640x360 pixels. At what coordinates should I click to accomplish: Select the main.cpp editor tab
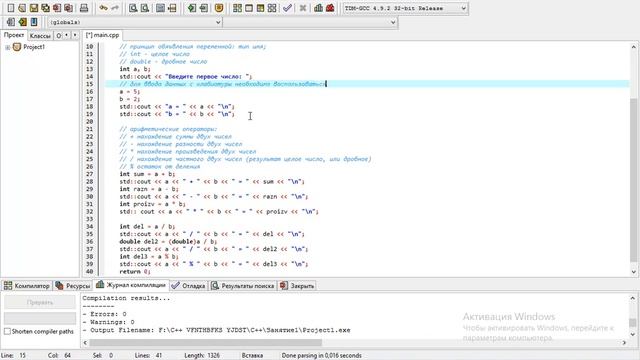(x=102, y=35)
